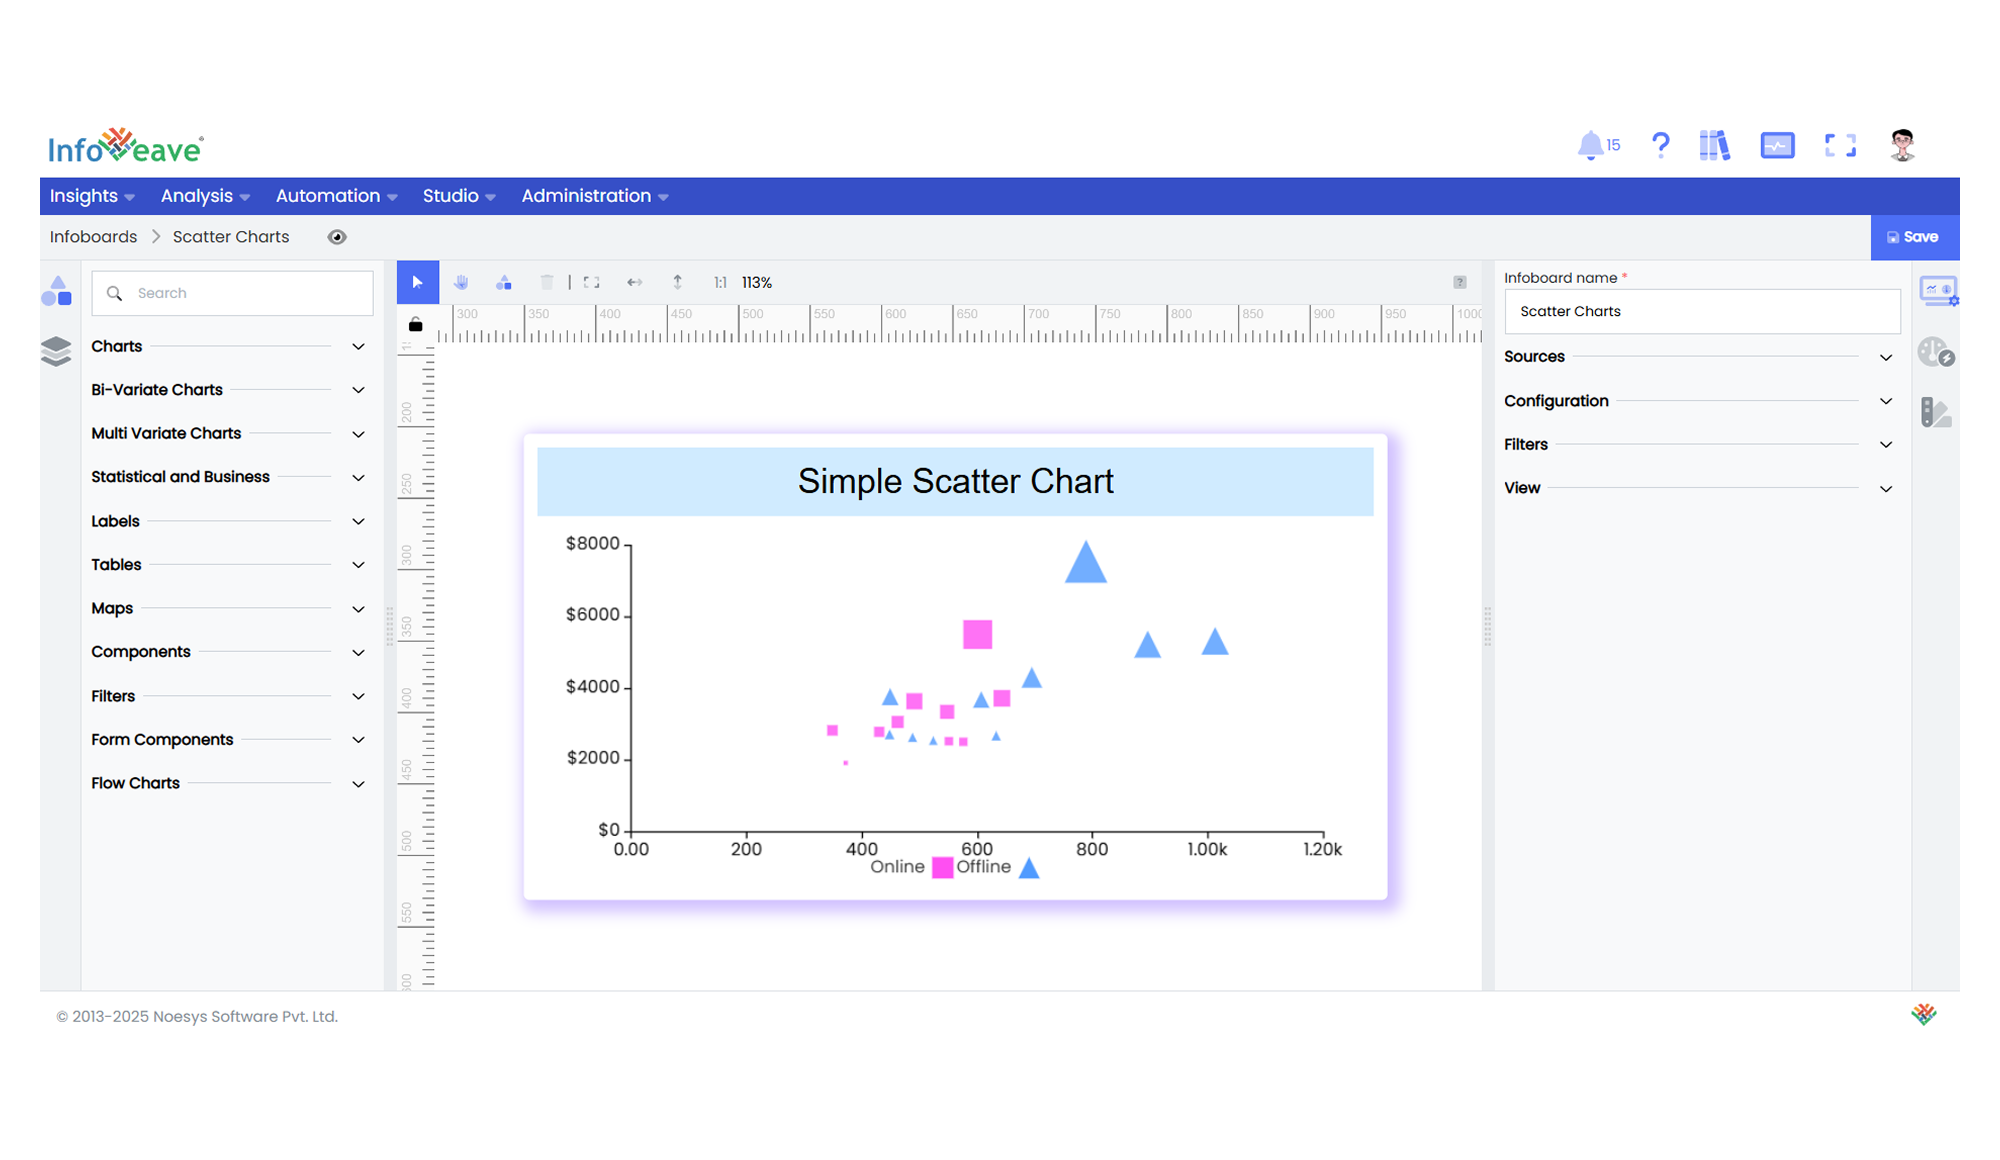Expand the Labels category
This screenshot has height=1160, width=2000.
229,521
